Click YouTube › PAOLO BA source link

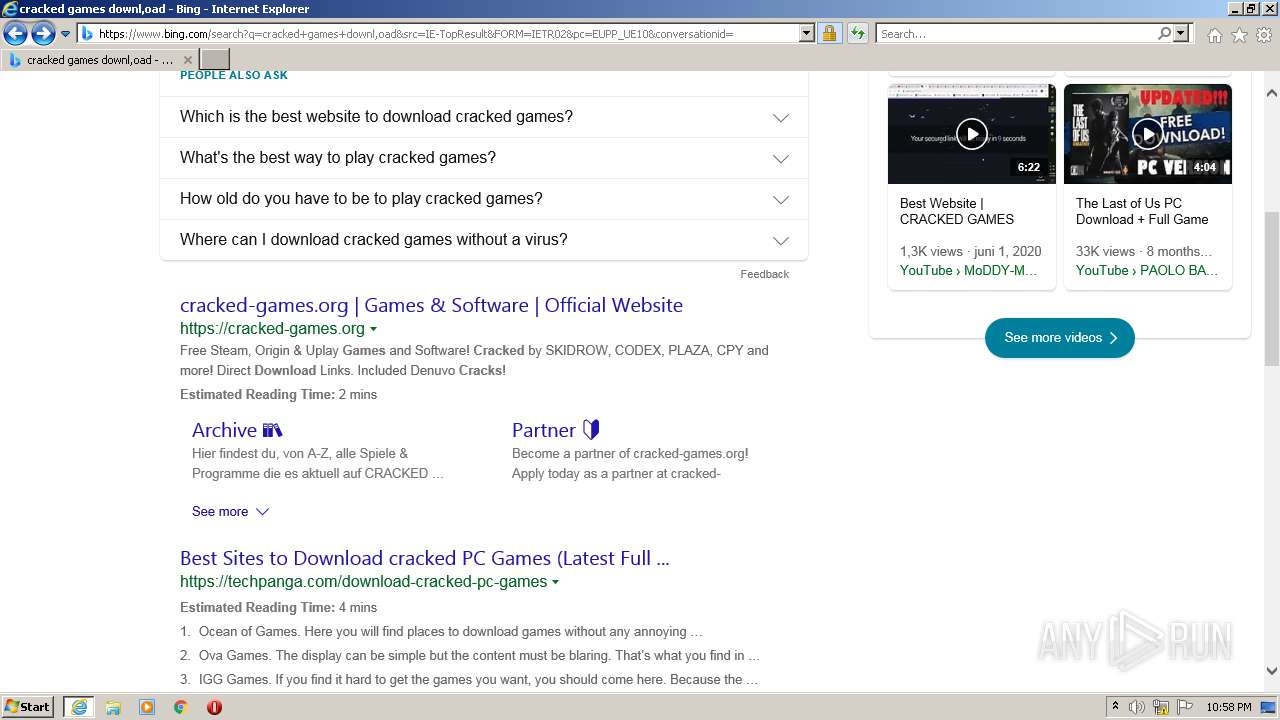1147,270
